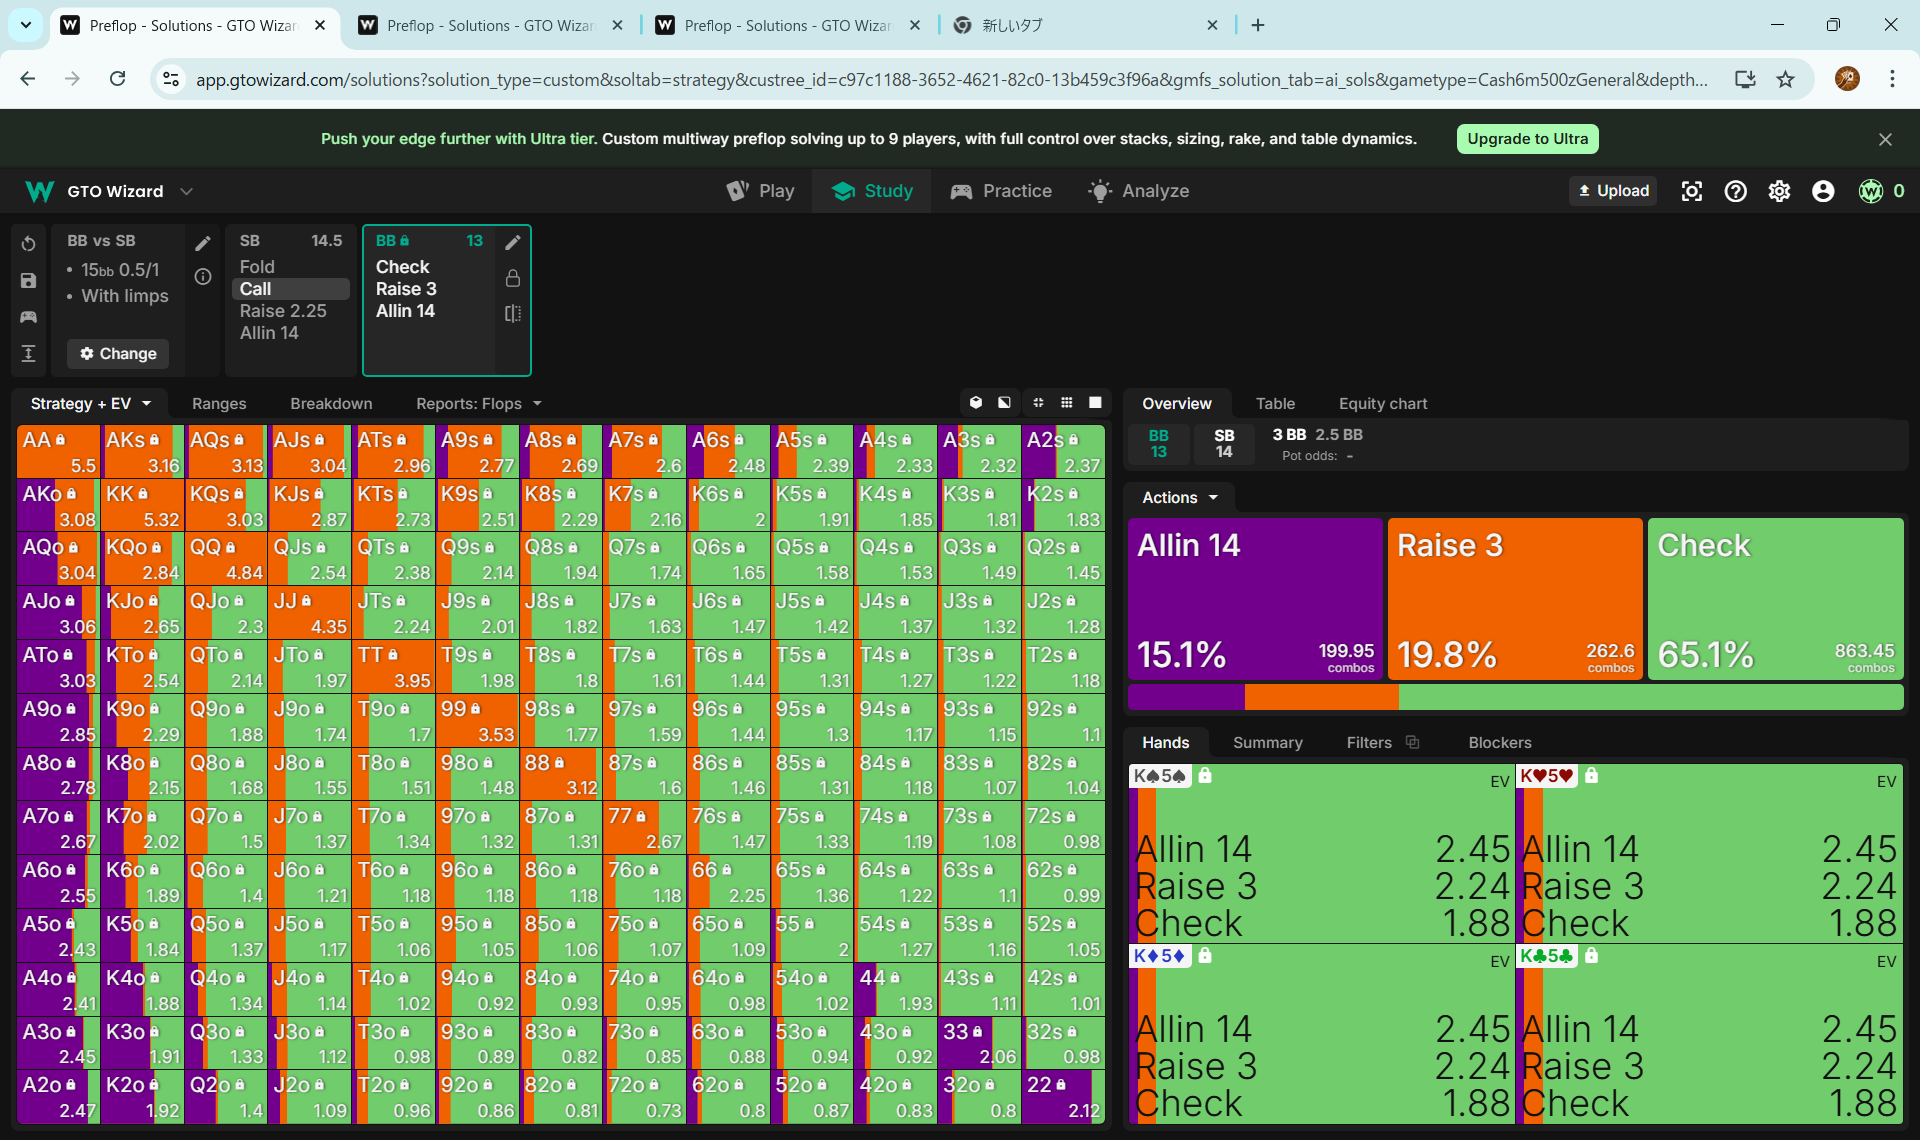Click the purple Allin 14 action box
The image size is (1920, 1140).
click(1254, 598)
